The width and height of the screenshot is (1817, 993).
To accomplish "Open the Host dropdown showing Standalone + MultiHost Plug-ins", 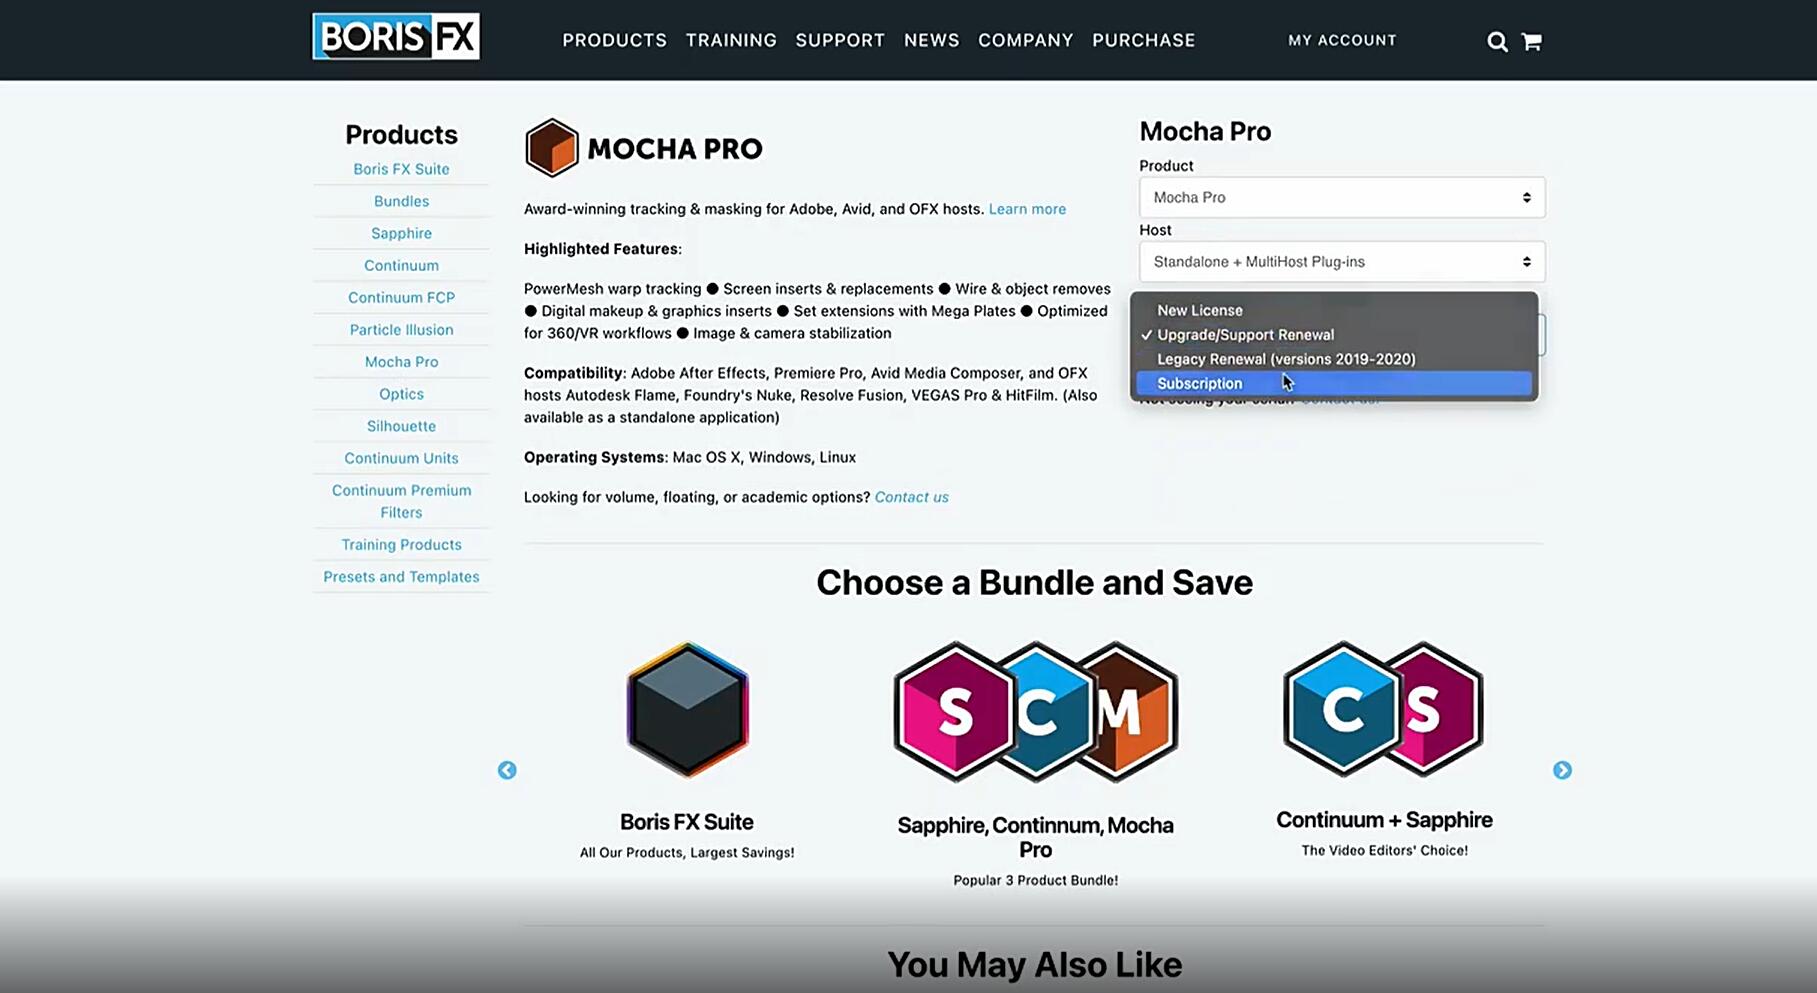I will coord(1342,261).
